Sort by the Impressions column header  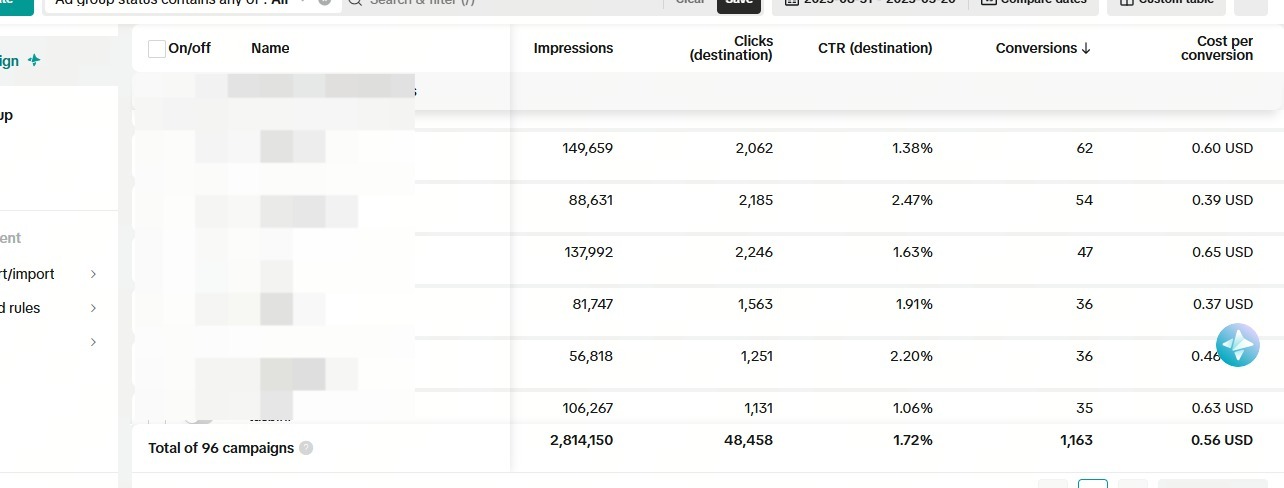573,48
